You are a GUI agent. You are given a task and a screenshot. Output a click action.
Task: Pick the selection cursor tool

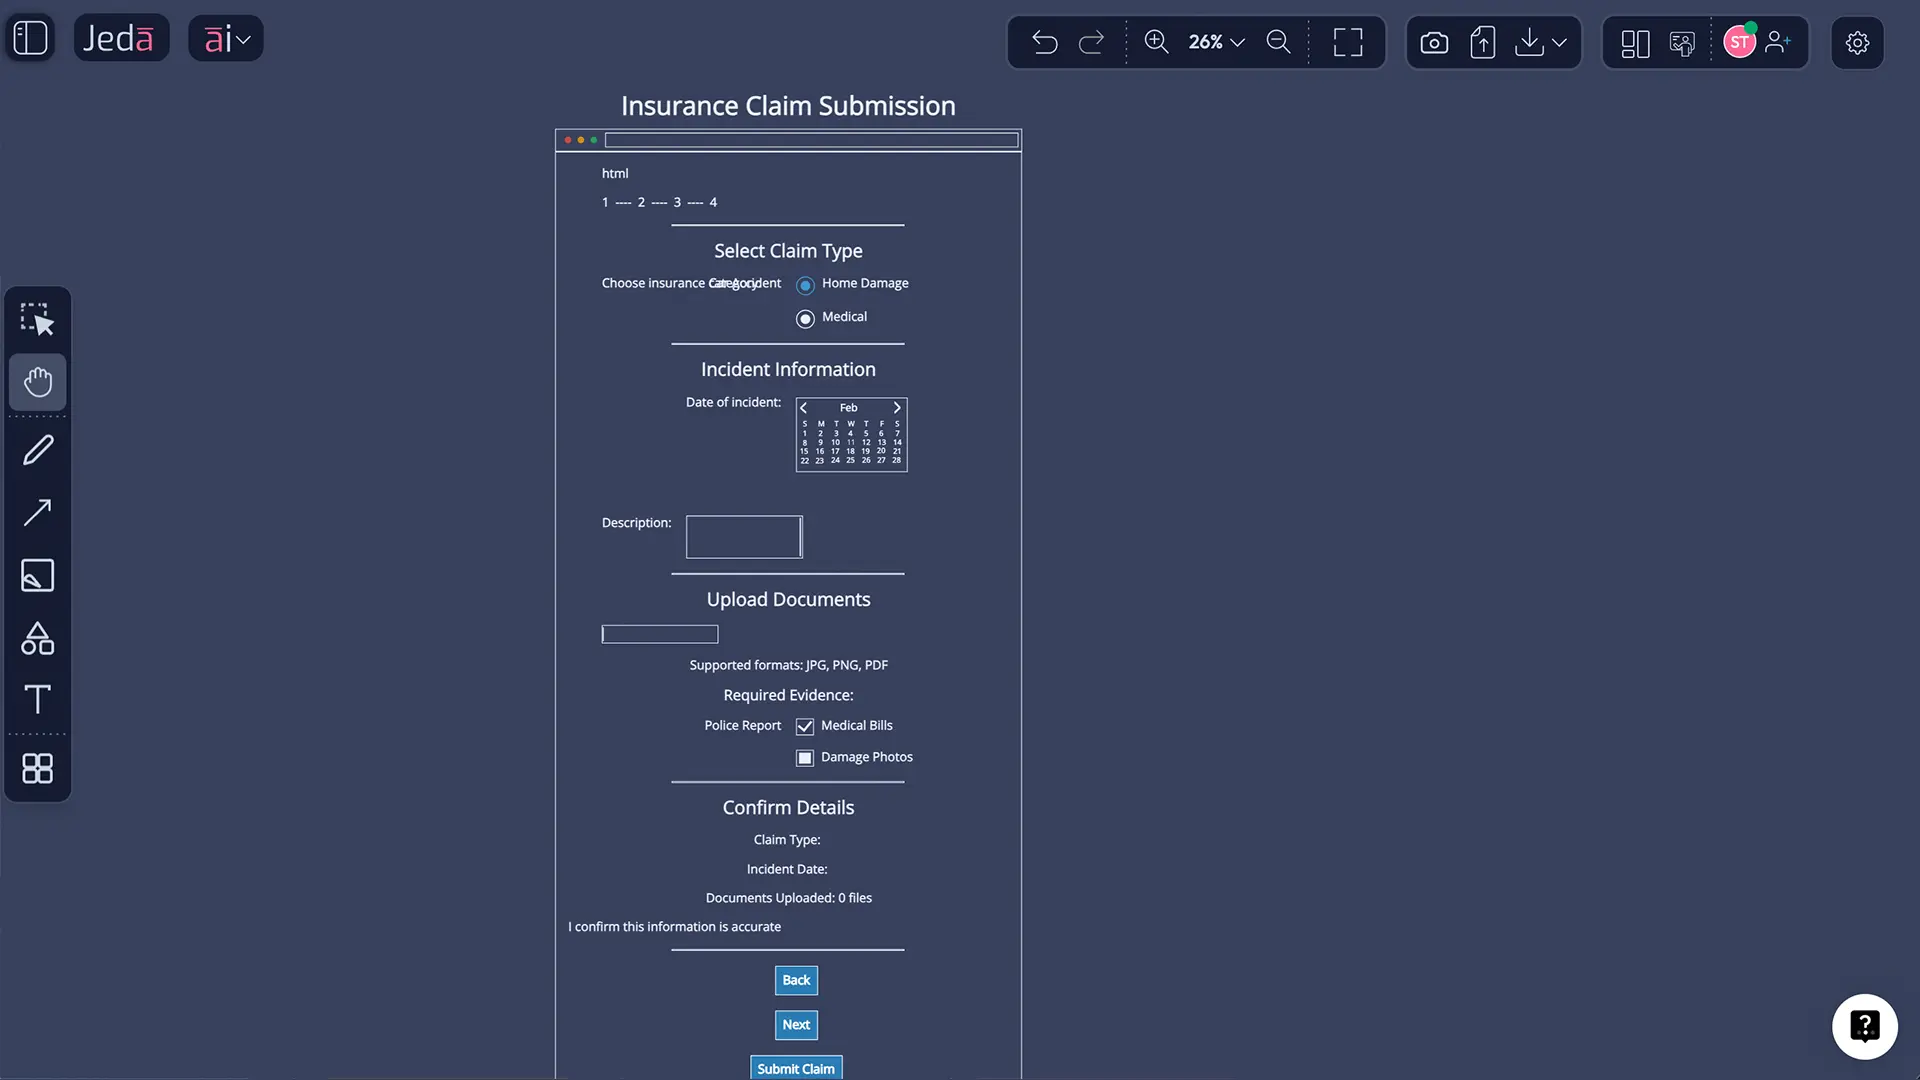[37, 318]
